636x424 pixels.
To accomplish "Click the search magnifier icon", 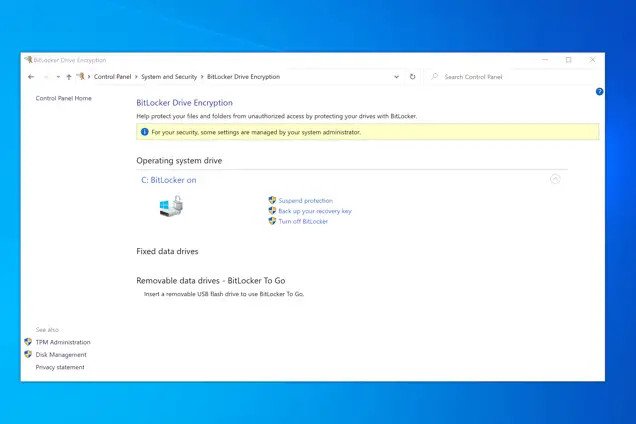I will pos(435,76).
